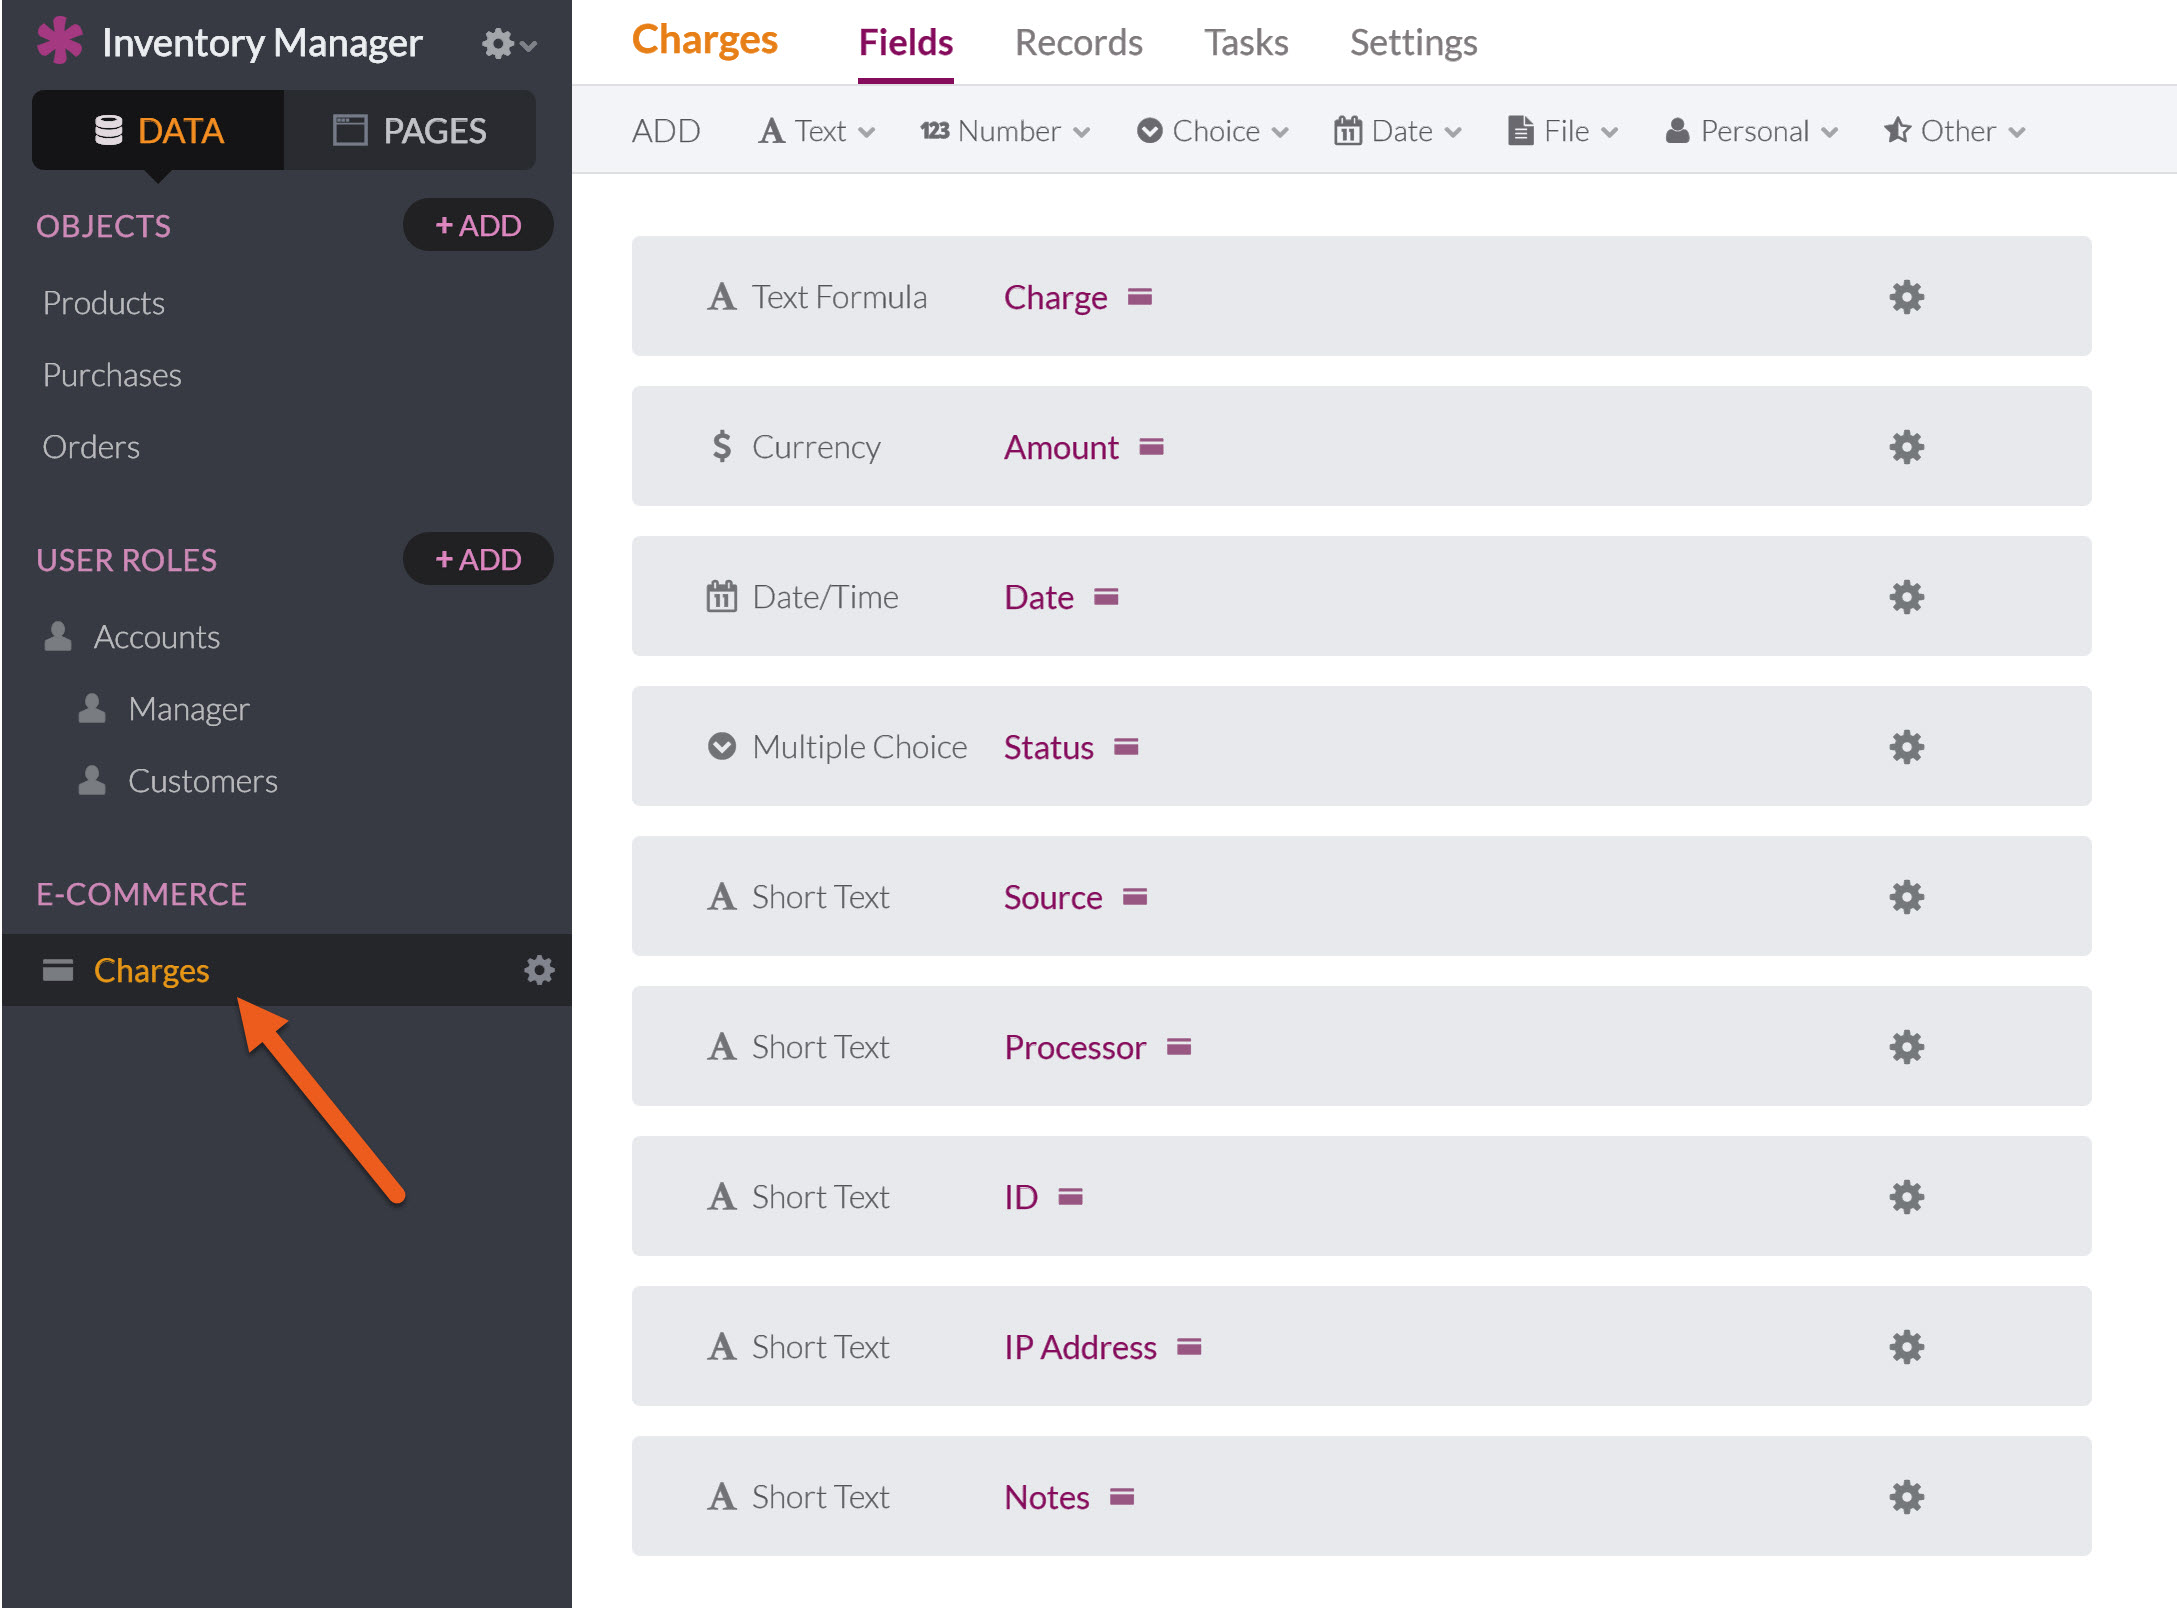Switch to the PAGES section

point(409,130)
